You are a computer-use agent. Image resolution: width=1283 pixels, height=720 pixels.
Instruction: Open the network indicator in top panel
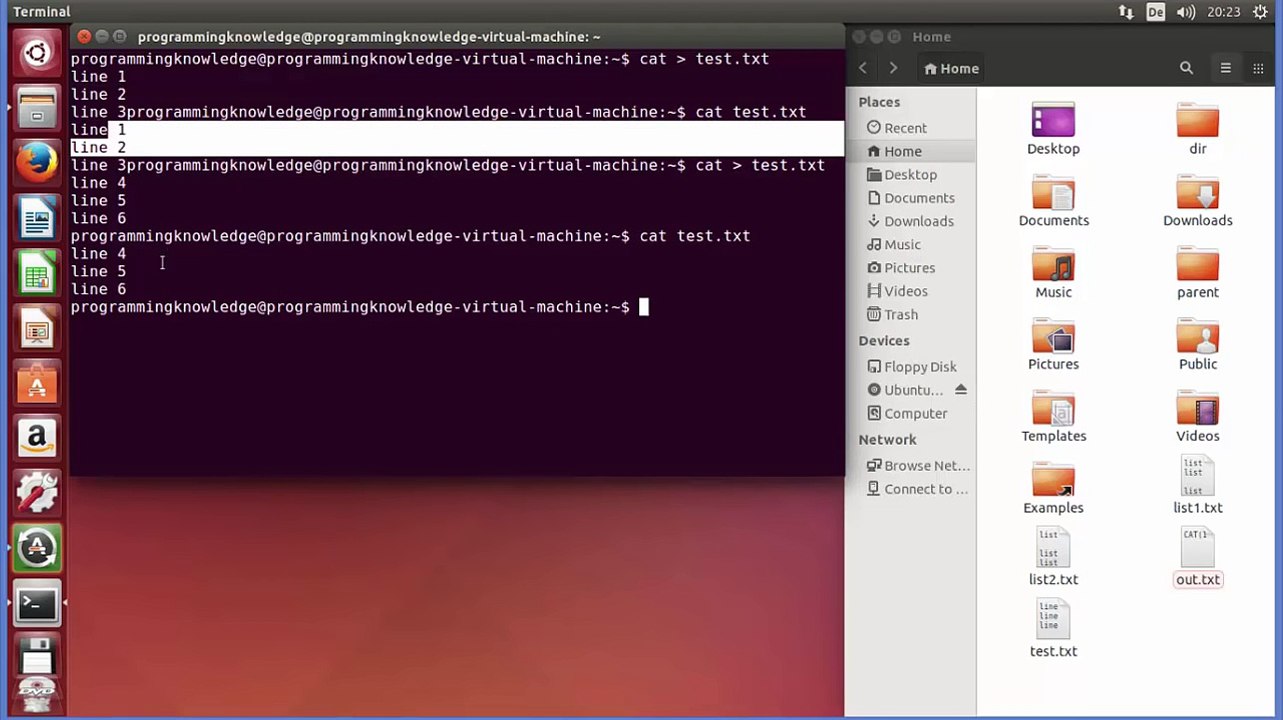point(1126,12)
